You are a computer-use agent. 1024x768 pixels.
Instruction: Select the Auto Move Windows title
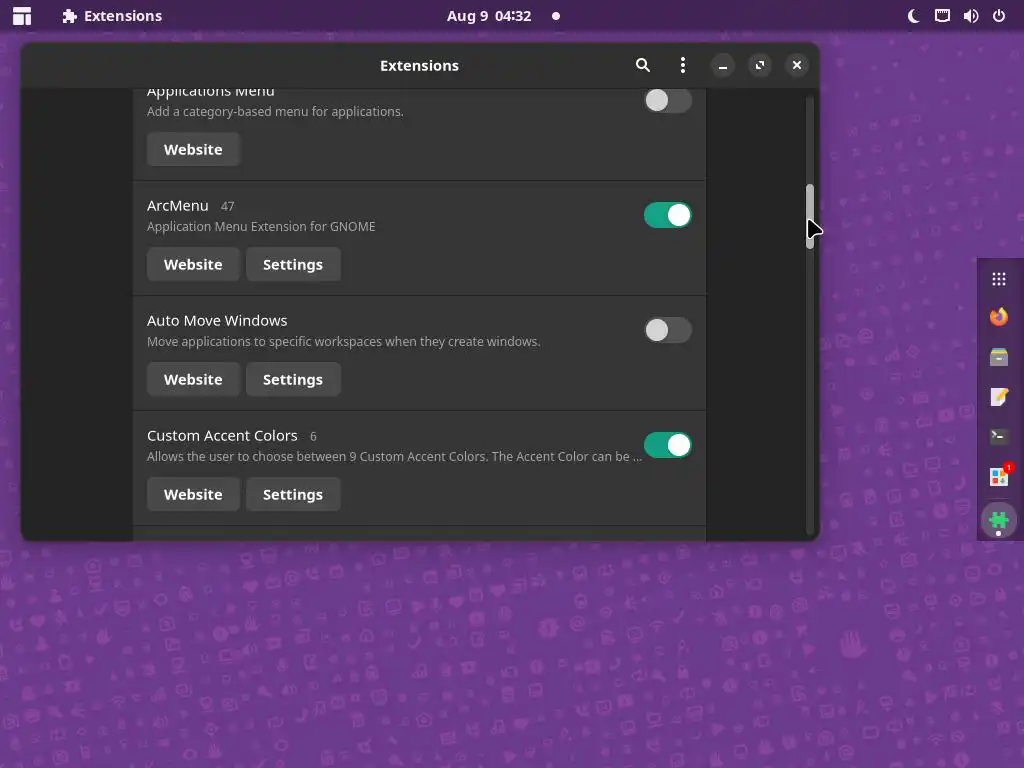(x=217, y=321)
